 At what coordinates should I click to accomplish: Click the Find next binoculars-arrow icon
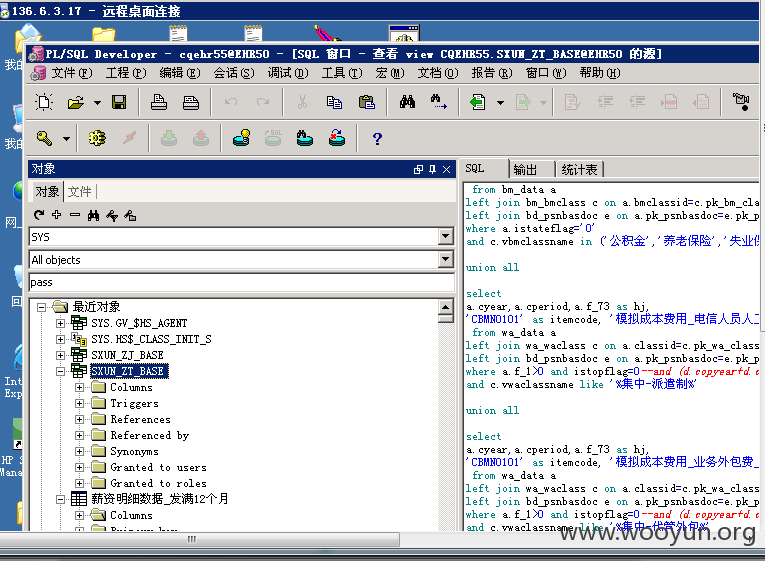[439, 102]
